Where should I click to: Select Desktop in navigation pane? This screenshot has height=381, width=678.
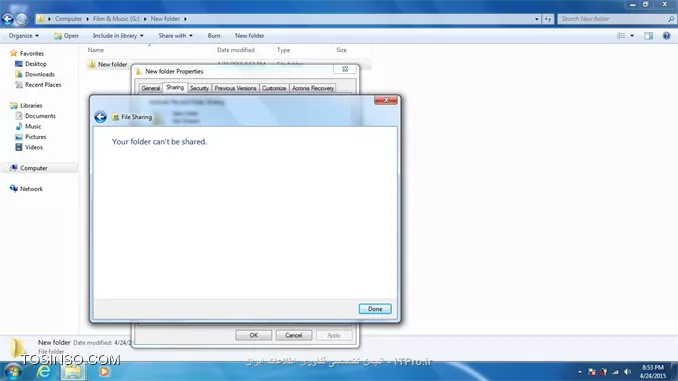point(35,64)
